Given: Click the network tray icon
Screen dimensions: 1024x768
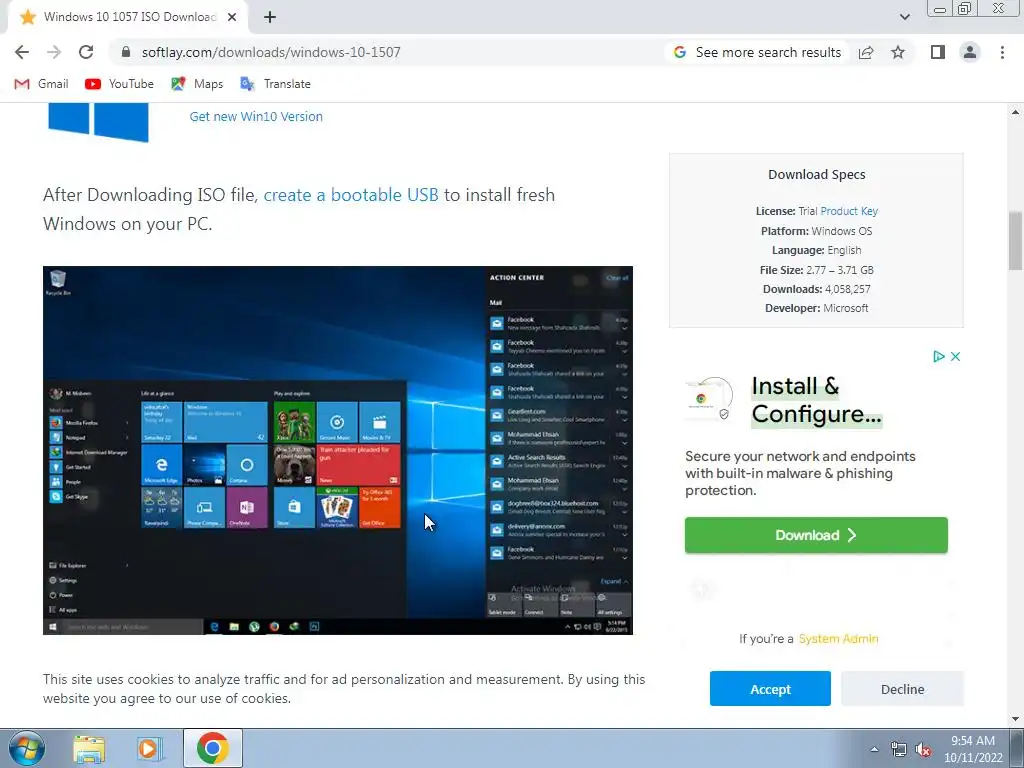Looking at the screenshot, I should tap(899, 750).
